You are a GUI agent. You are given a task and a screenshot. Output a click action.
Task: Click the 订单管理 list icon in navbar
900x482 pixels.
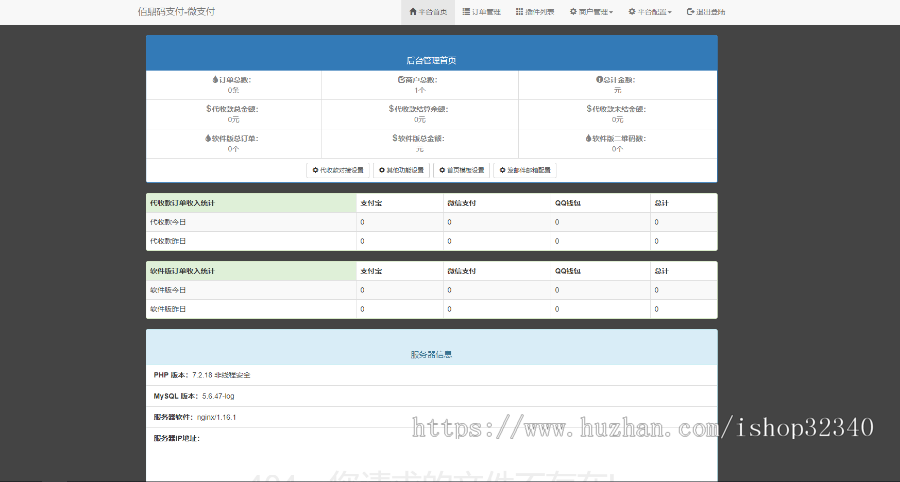(466, 11)
